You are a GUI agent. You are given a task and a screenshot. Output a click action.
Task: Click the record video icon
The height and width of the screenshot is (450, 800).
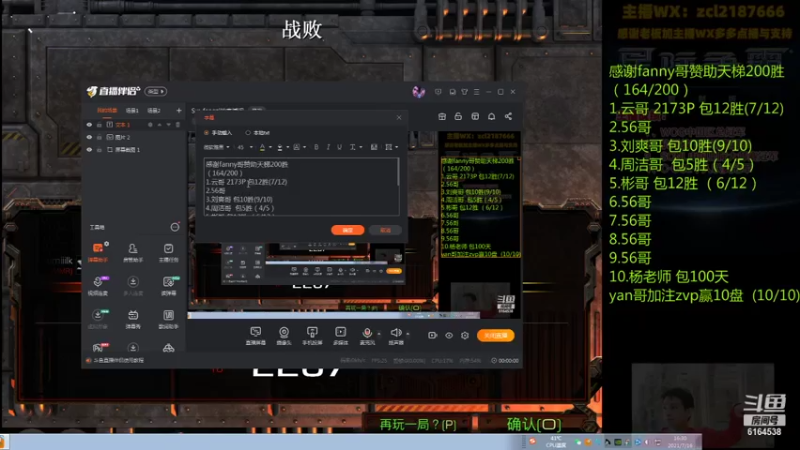432,336
